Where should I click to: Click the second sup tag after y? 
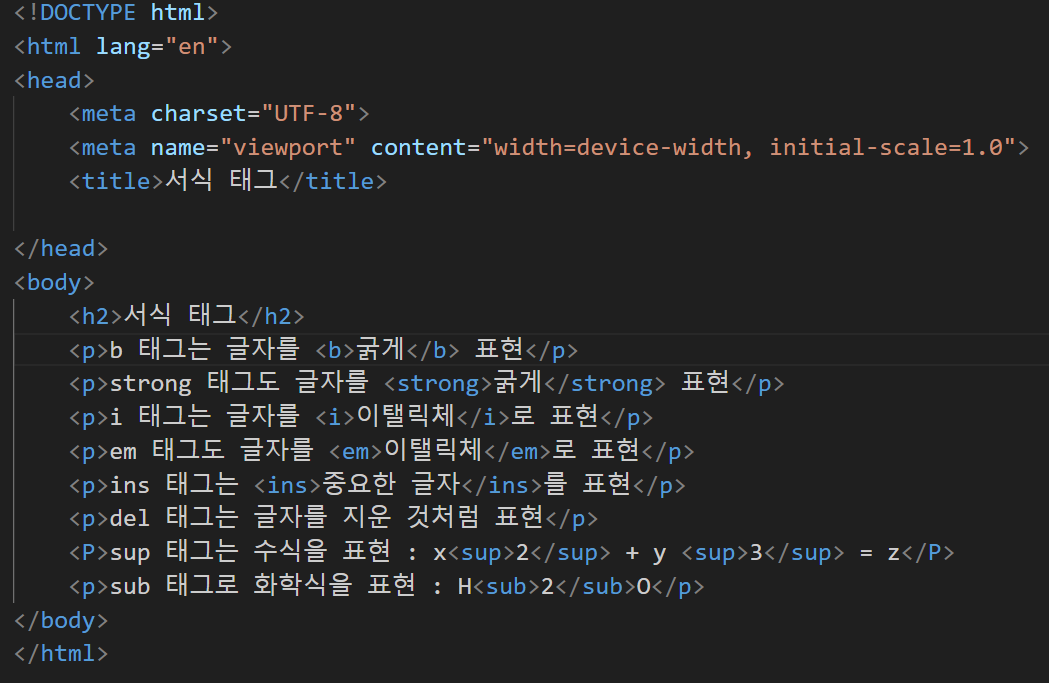(x=714, y=553)
